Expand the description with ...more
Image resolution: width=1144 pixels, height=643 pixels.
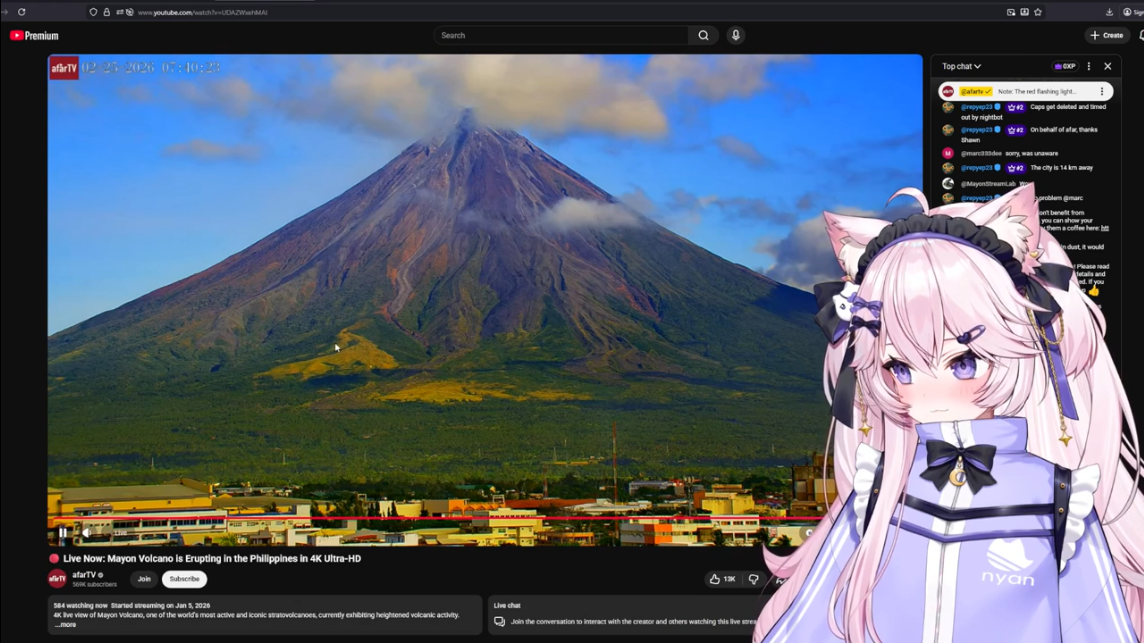pyautogui.click(x=65, y=625)
